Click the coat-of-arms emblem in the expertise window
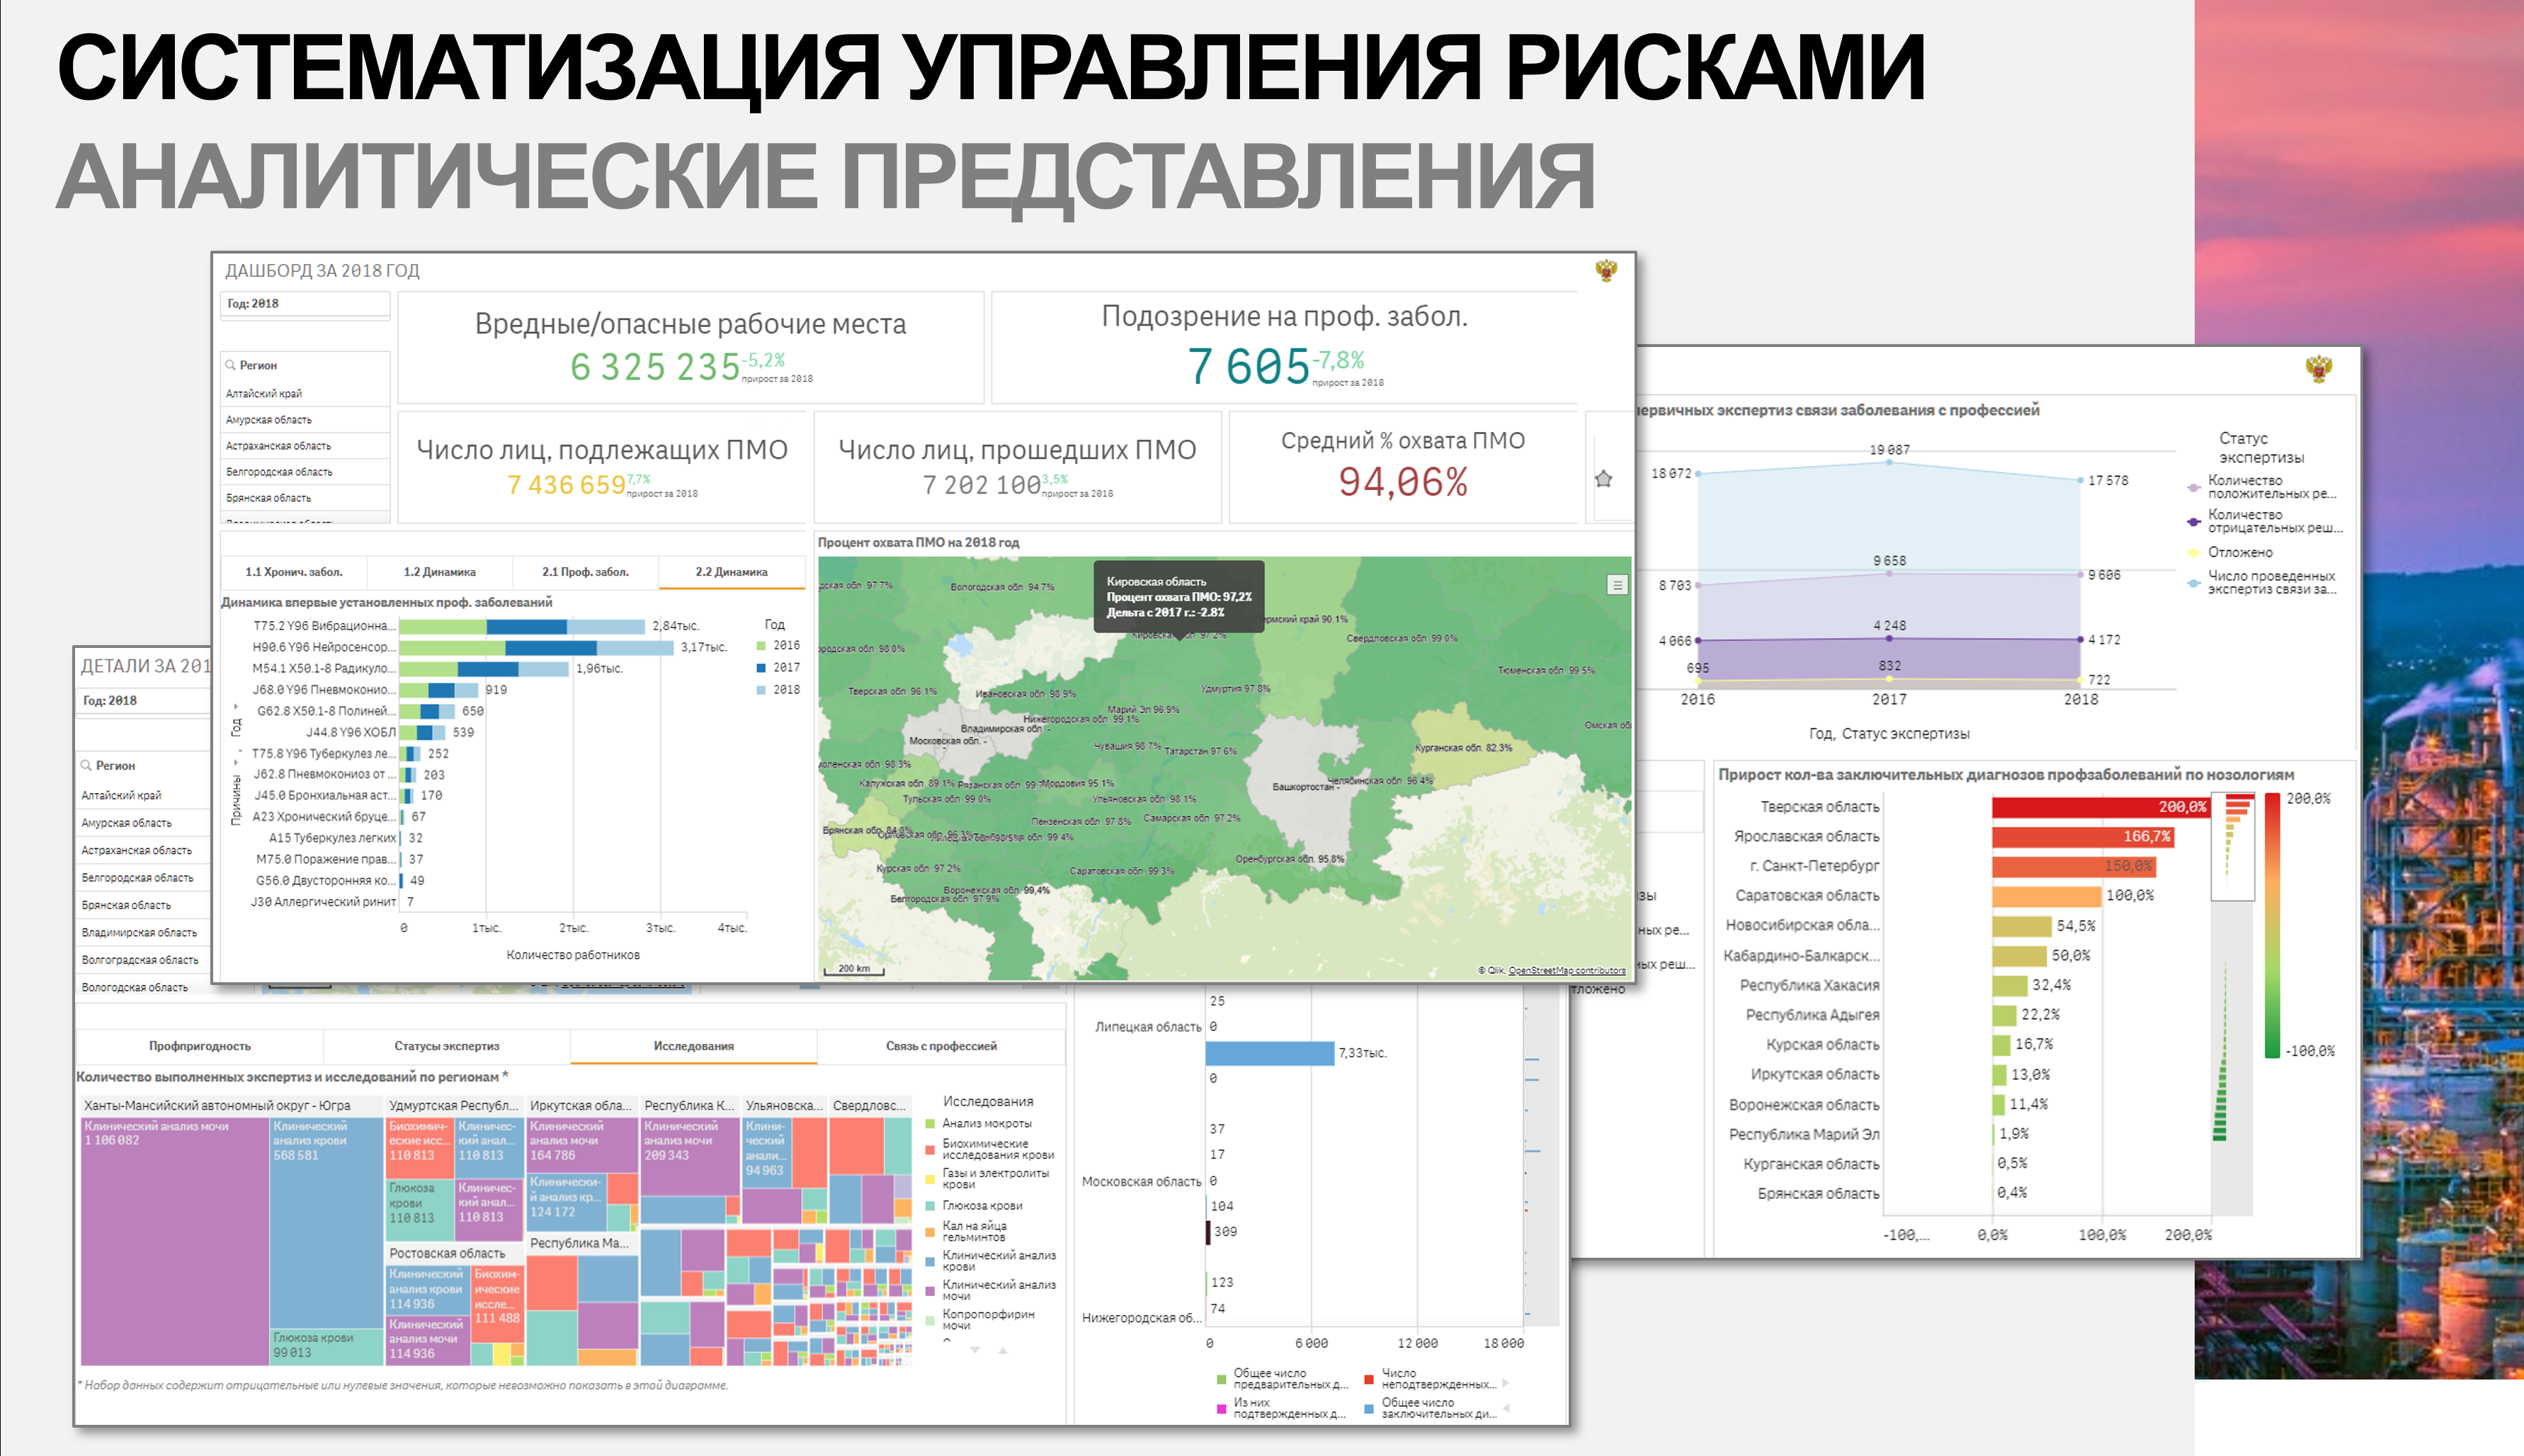The height and width of the screenshot is (1456, 2524). [2319, 368]
